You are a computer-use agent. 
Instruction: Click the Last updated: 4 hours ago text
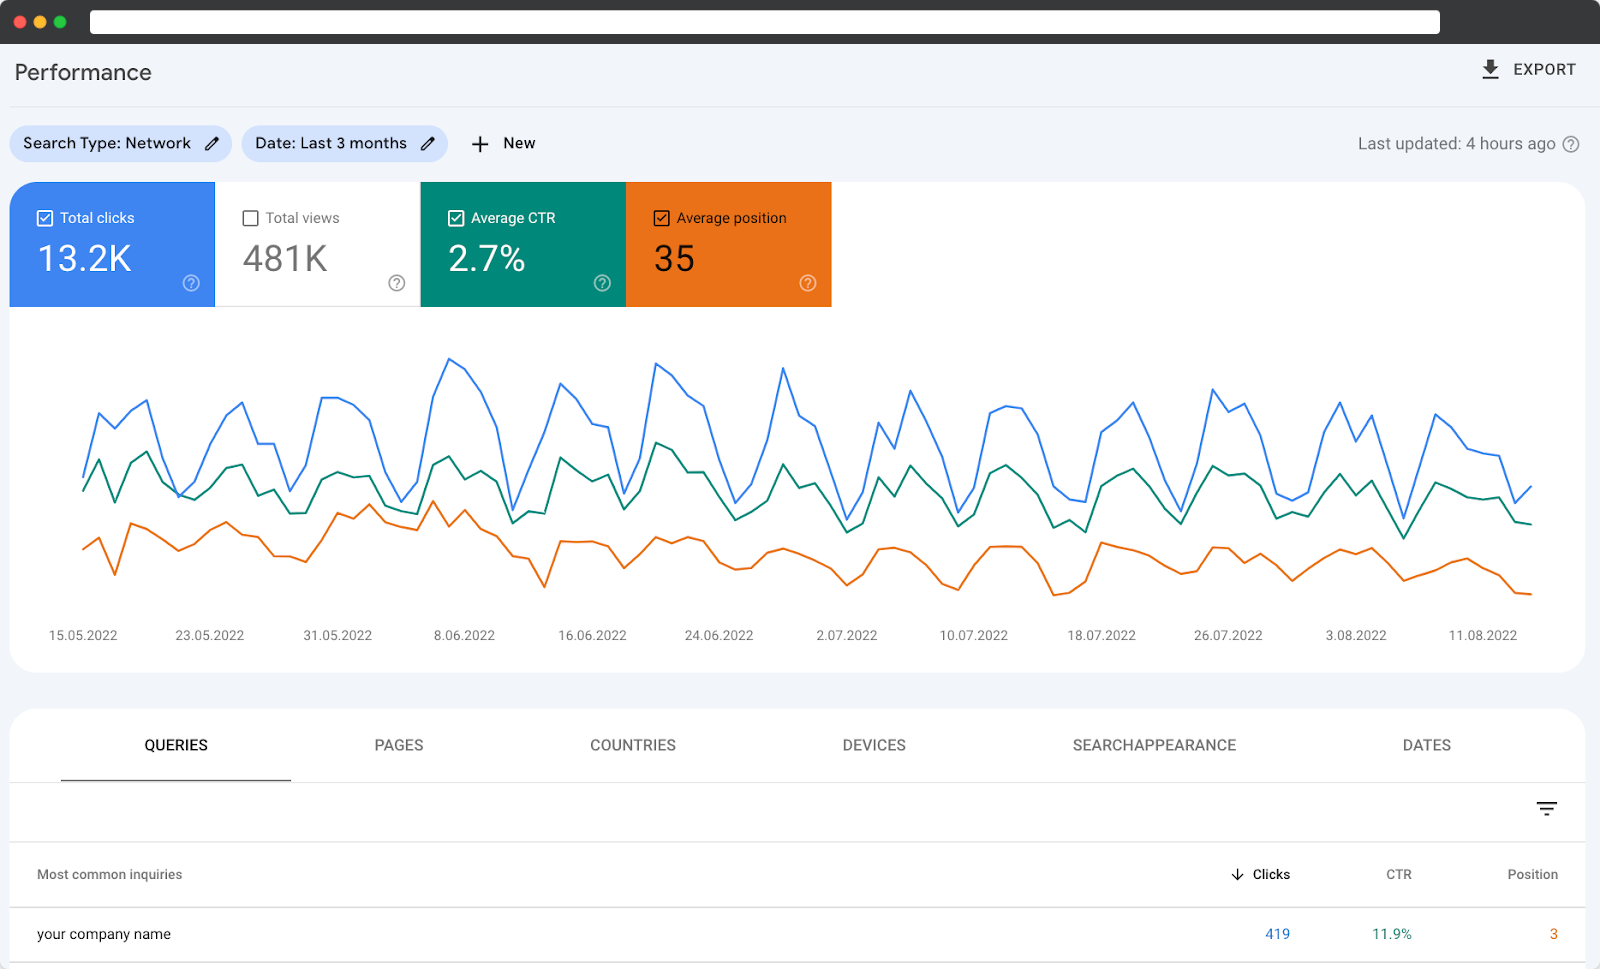click(x=1456, y=144)
